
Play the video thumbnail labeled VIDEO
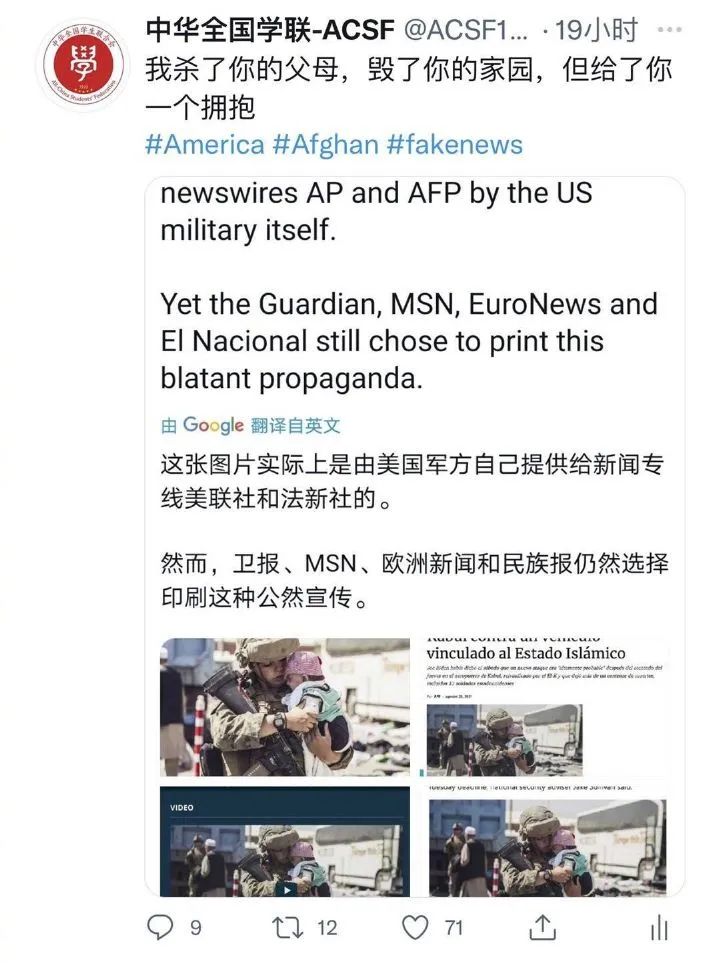(285, 841)
